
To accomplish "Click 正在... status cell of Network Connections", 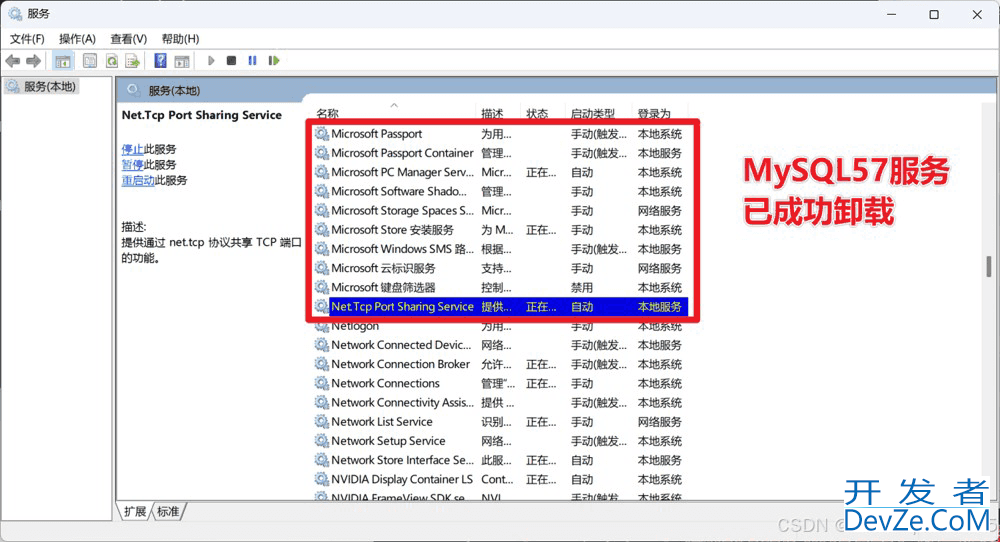I will [x=541, y=383].
